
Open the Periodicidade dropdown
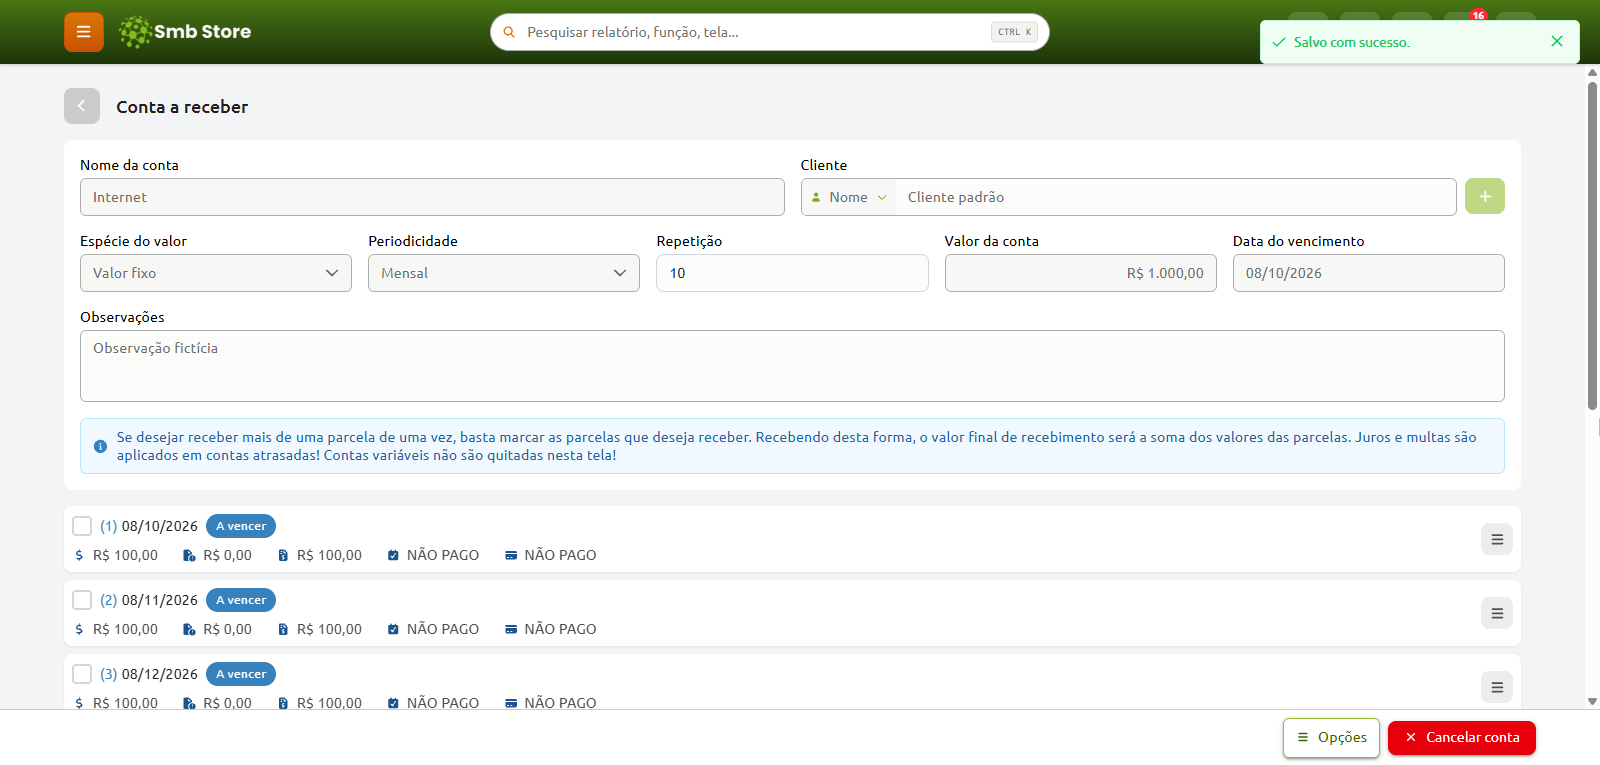coord(504,273)
